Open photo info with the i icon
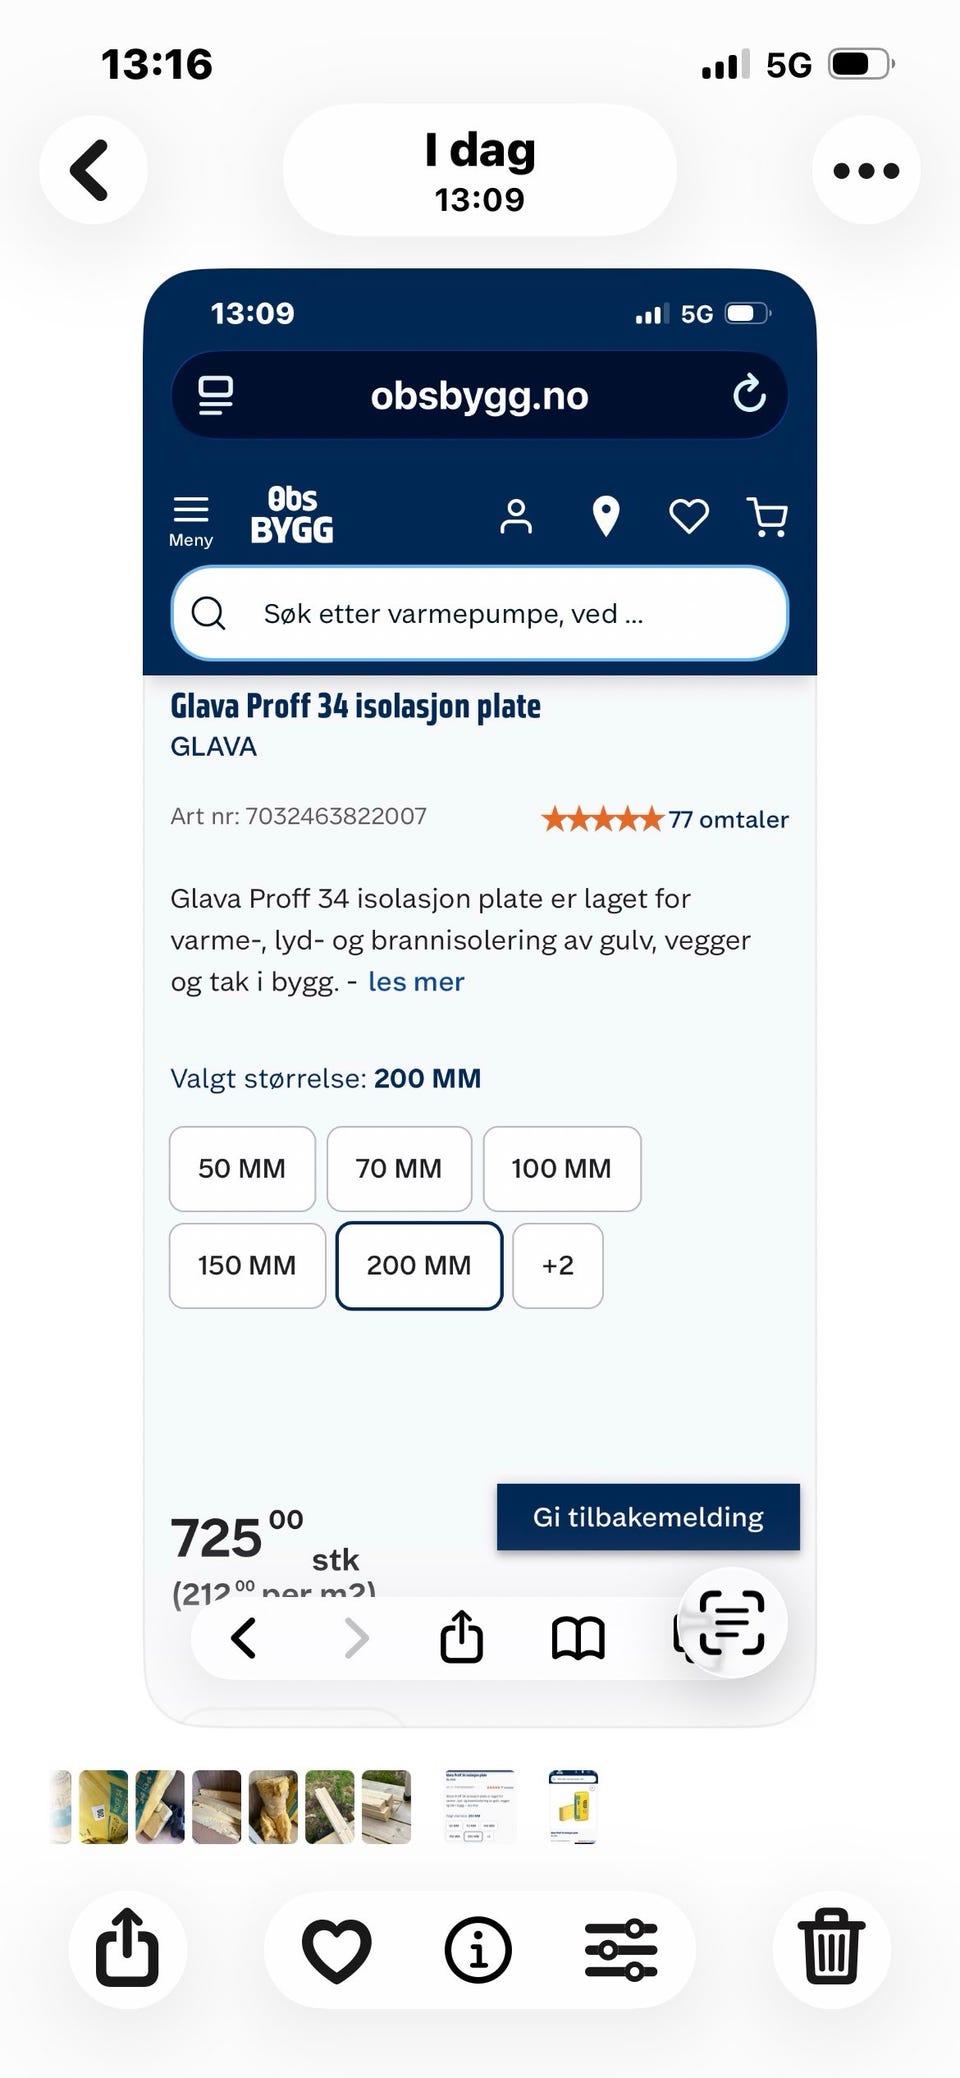The height and width of the screenshot is (2078, 960). click(x=478, y=1949)
